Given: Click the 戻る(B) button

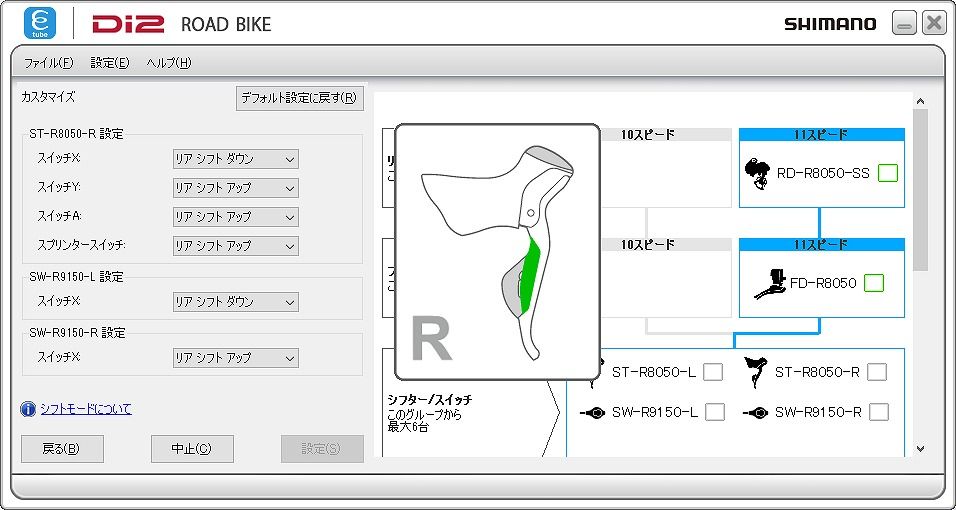Looking at the screenshot, I should (62, 449).
